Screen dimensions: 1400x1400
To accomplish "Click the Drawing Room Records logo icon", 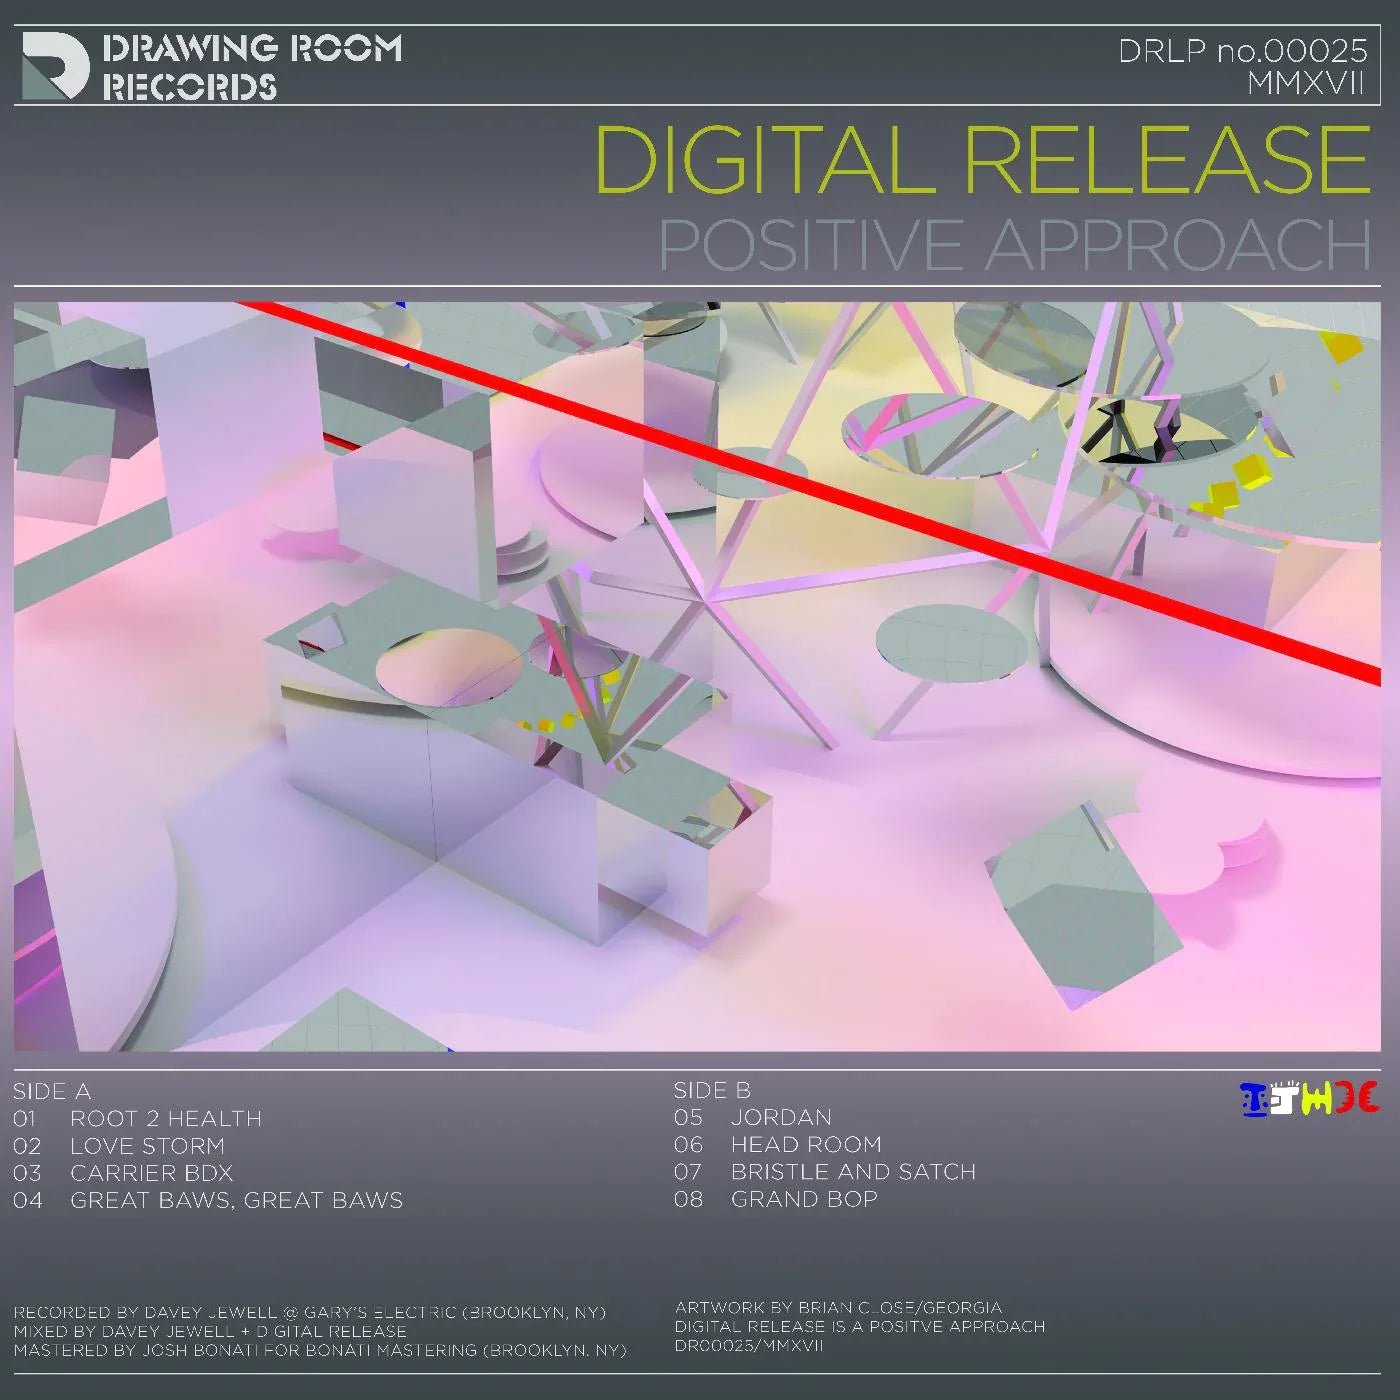I will pos(55,66).
